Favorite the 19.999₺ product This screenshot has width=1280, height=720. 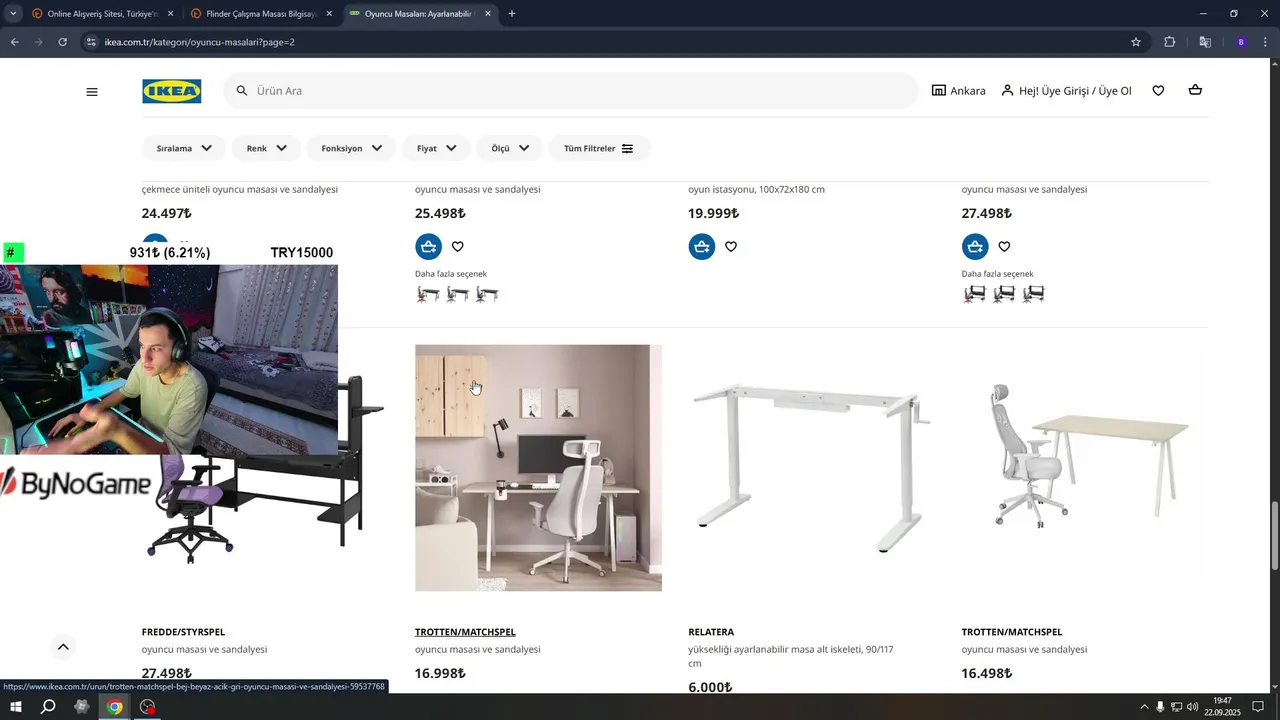coord(731,246)
